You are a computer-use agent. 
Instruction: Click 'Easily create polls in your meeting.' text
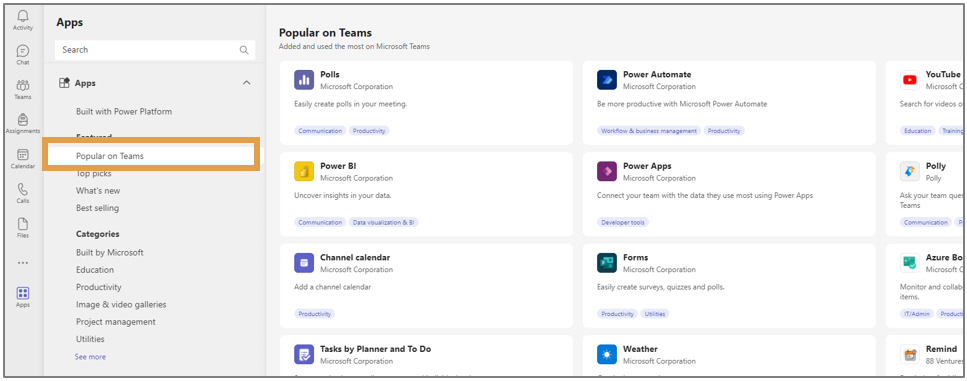[x=351, y=104]
